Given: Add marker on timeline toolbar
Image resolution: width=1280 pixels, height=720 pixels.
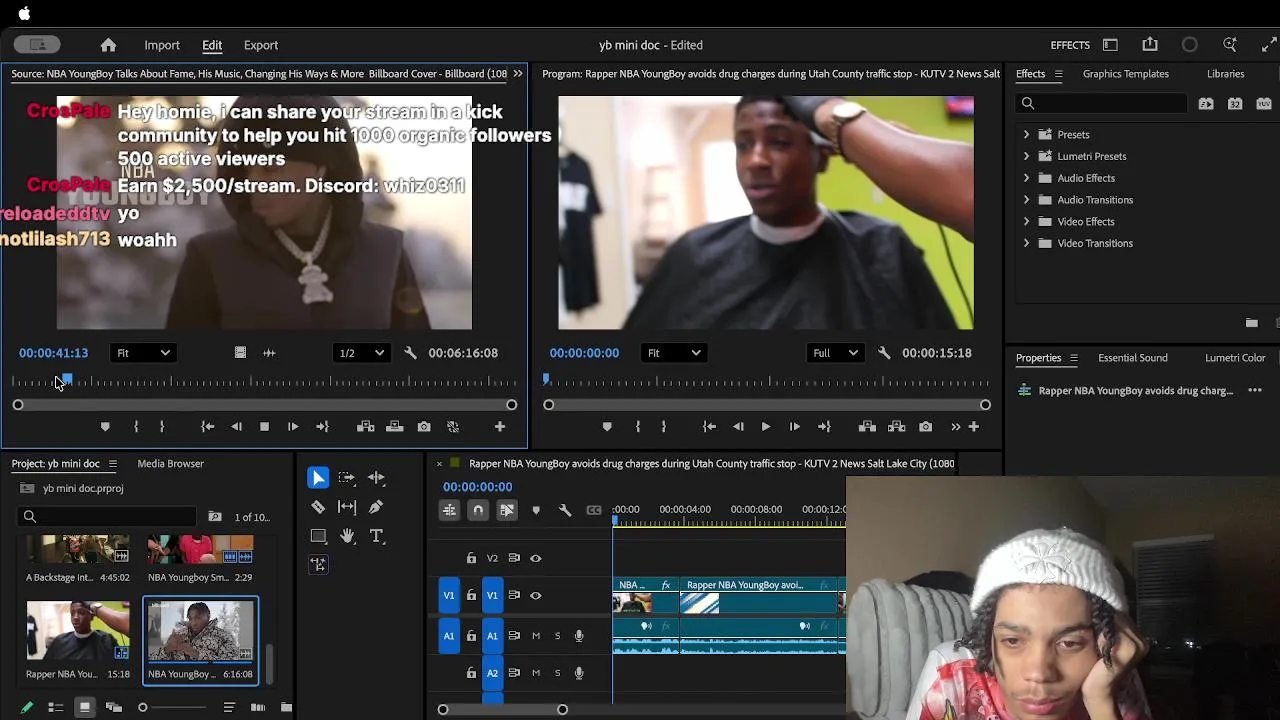Looking at the screenshot, I should click(536, 510).
